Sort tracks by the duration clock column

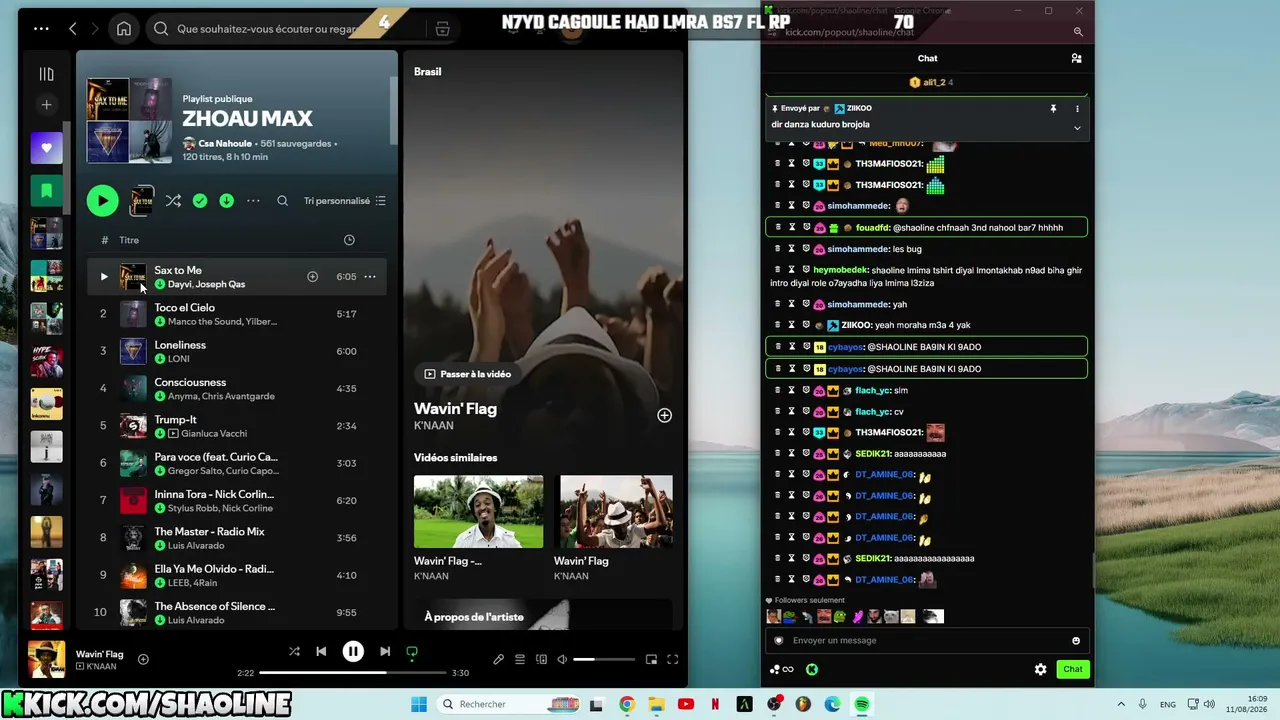[x=349, y=240]
